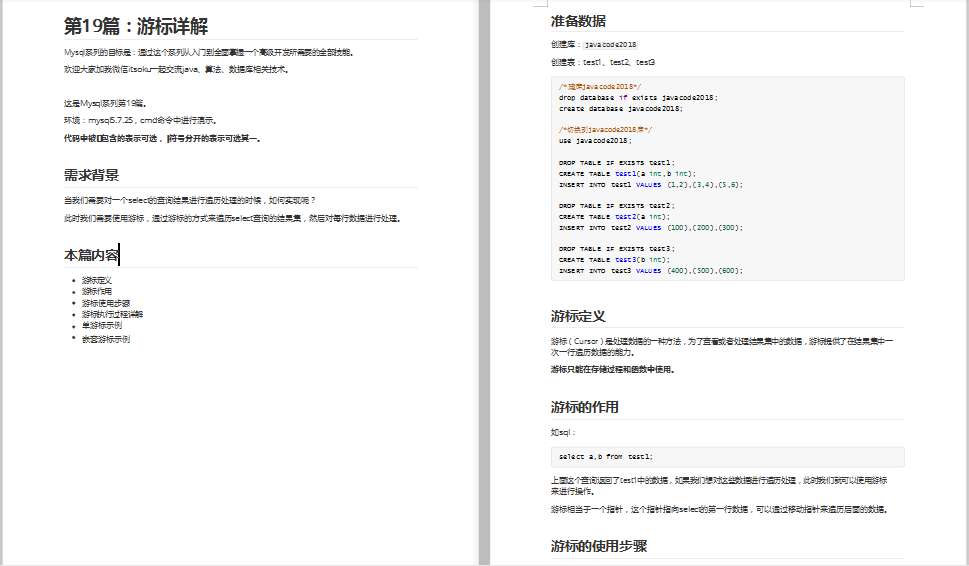Click 'DROP TABLE IF EXISTS test1;'
This screenshot has width=969, height=566.
pos(617,163)
